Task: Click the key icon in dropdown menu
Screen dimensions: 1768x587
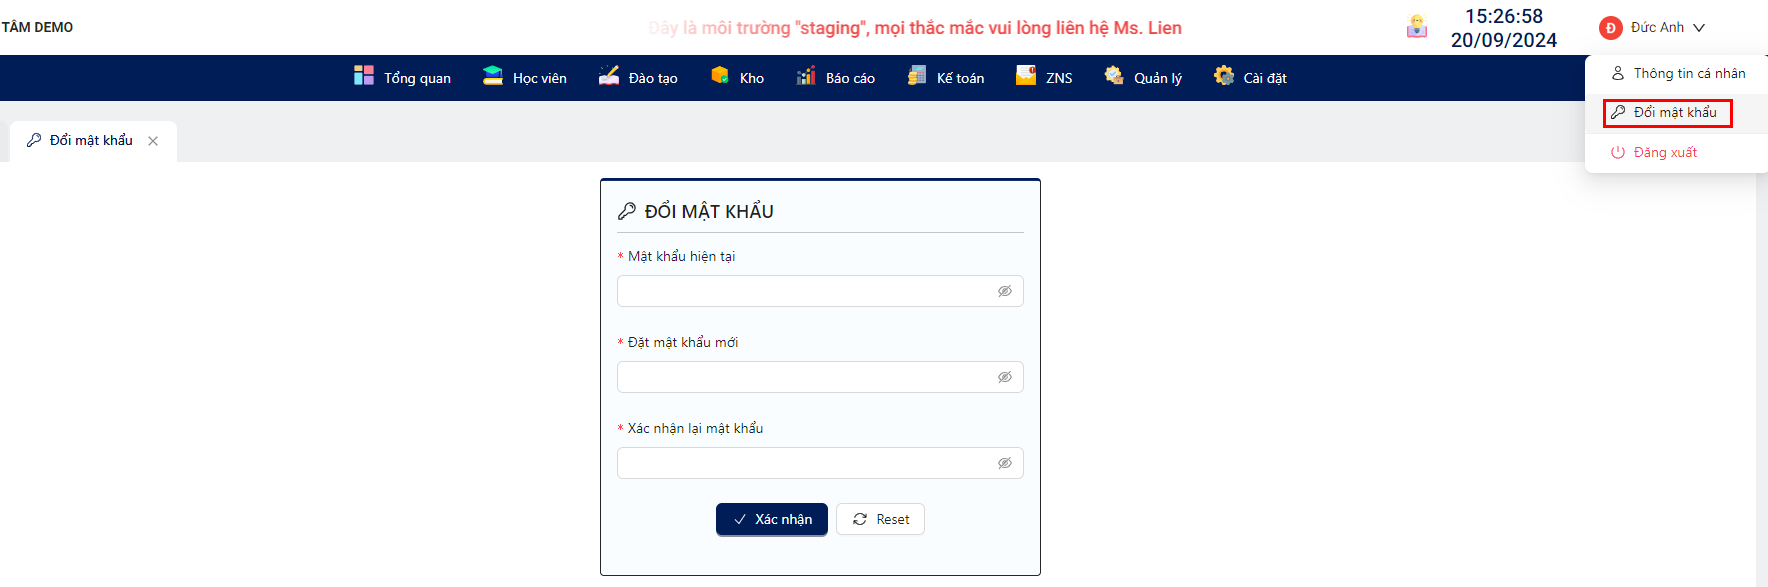Action: [x=1618, y=112]
